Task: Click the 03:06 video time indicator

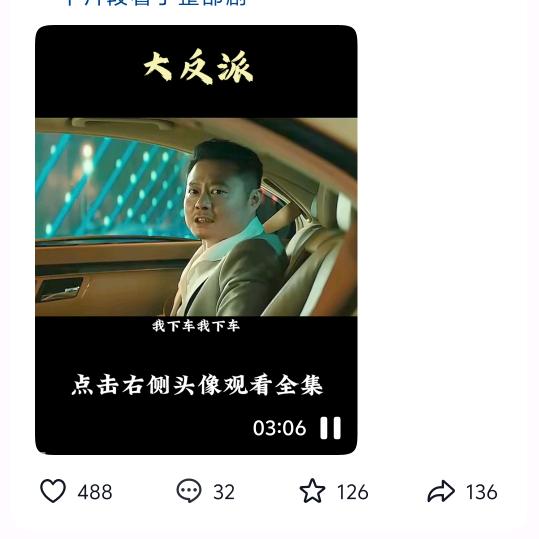Action: pos(279,428)
